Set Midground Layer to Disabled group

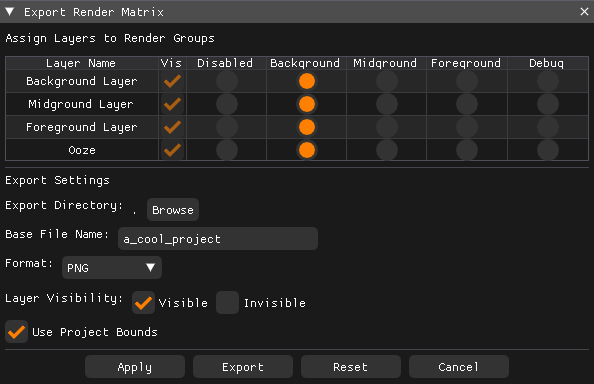[x=227, y=104]
